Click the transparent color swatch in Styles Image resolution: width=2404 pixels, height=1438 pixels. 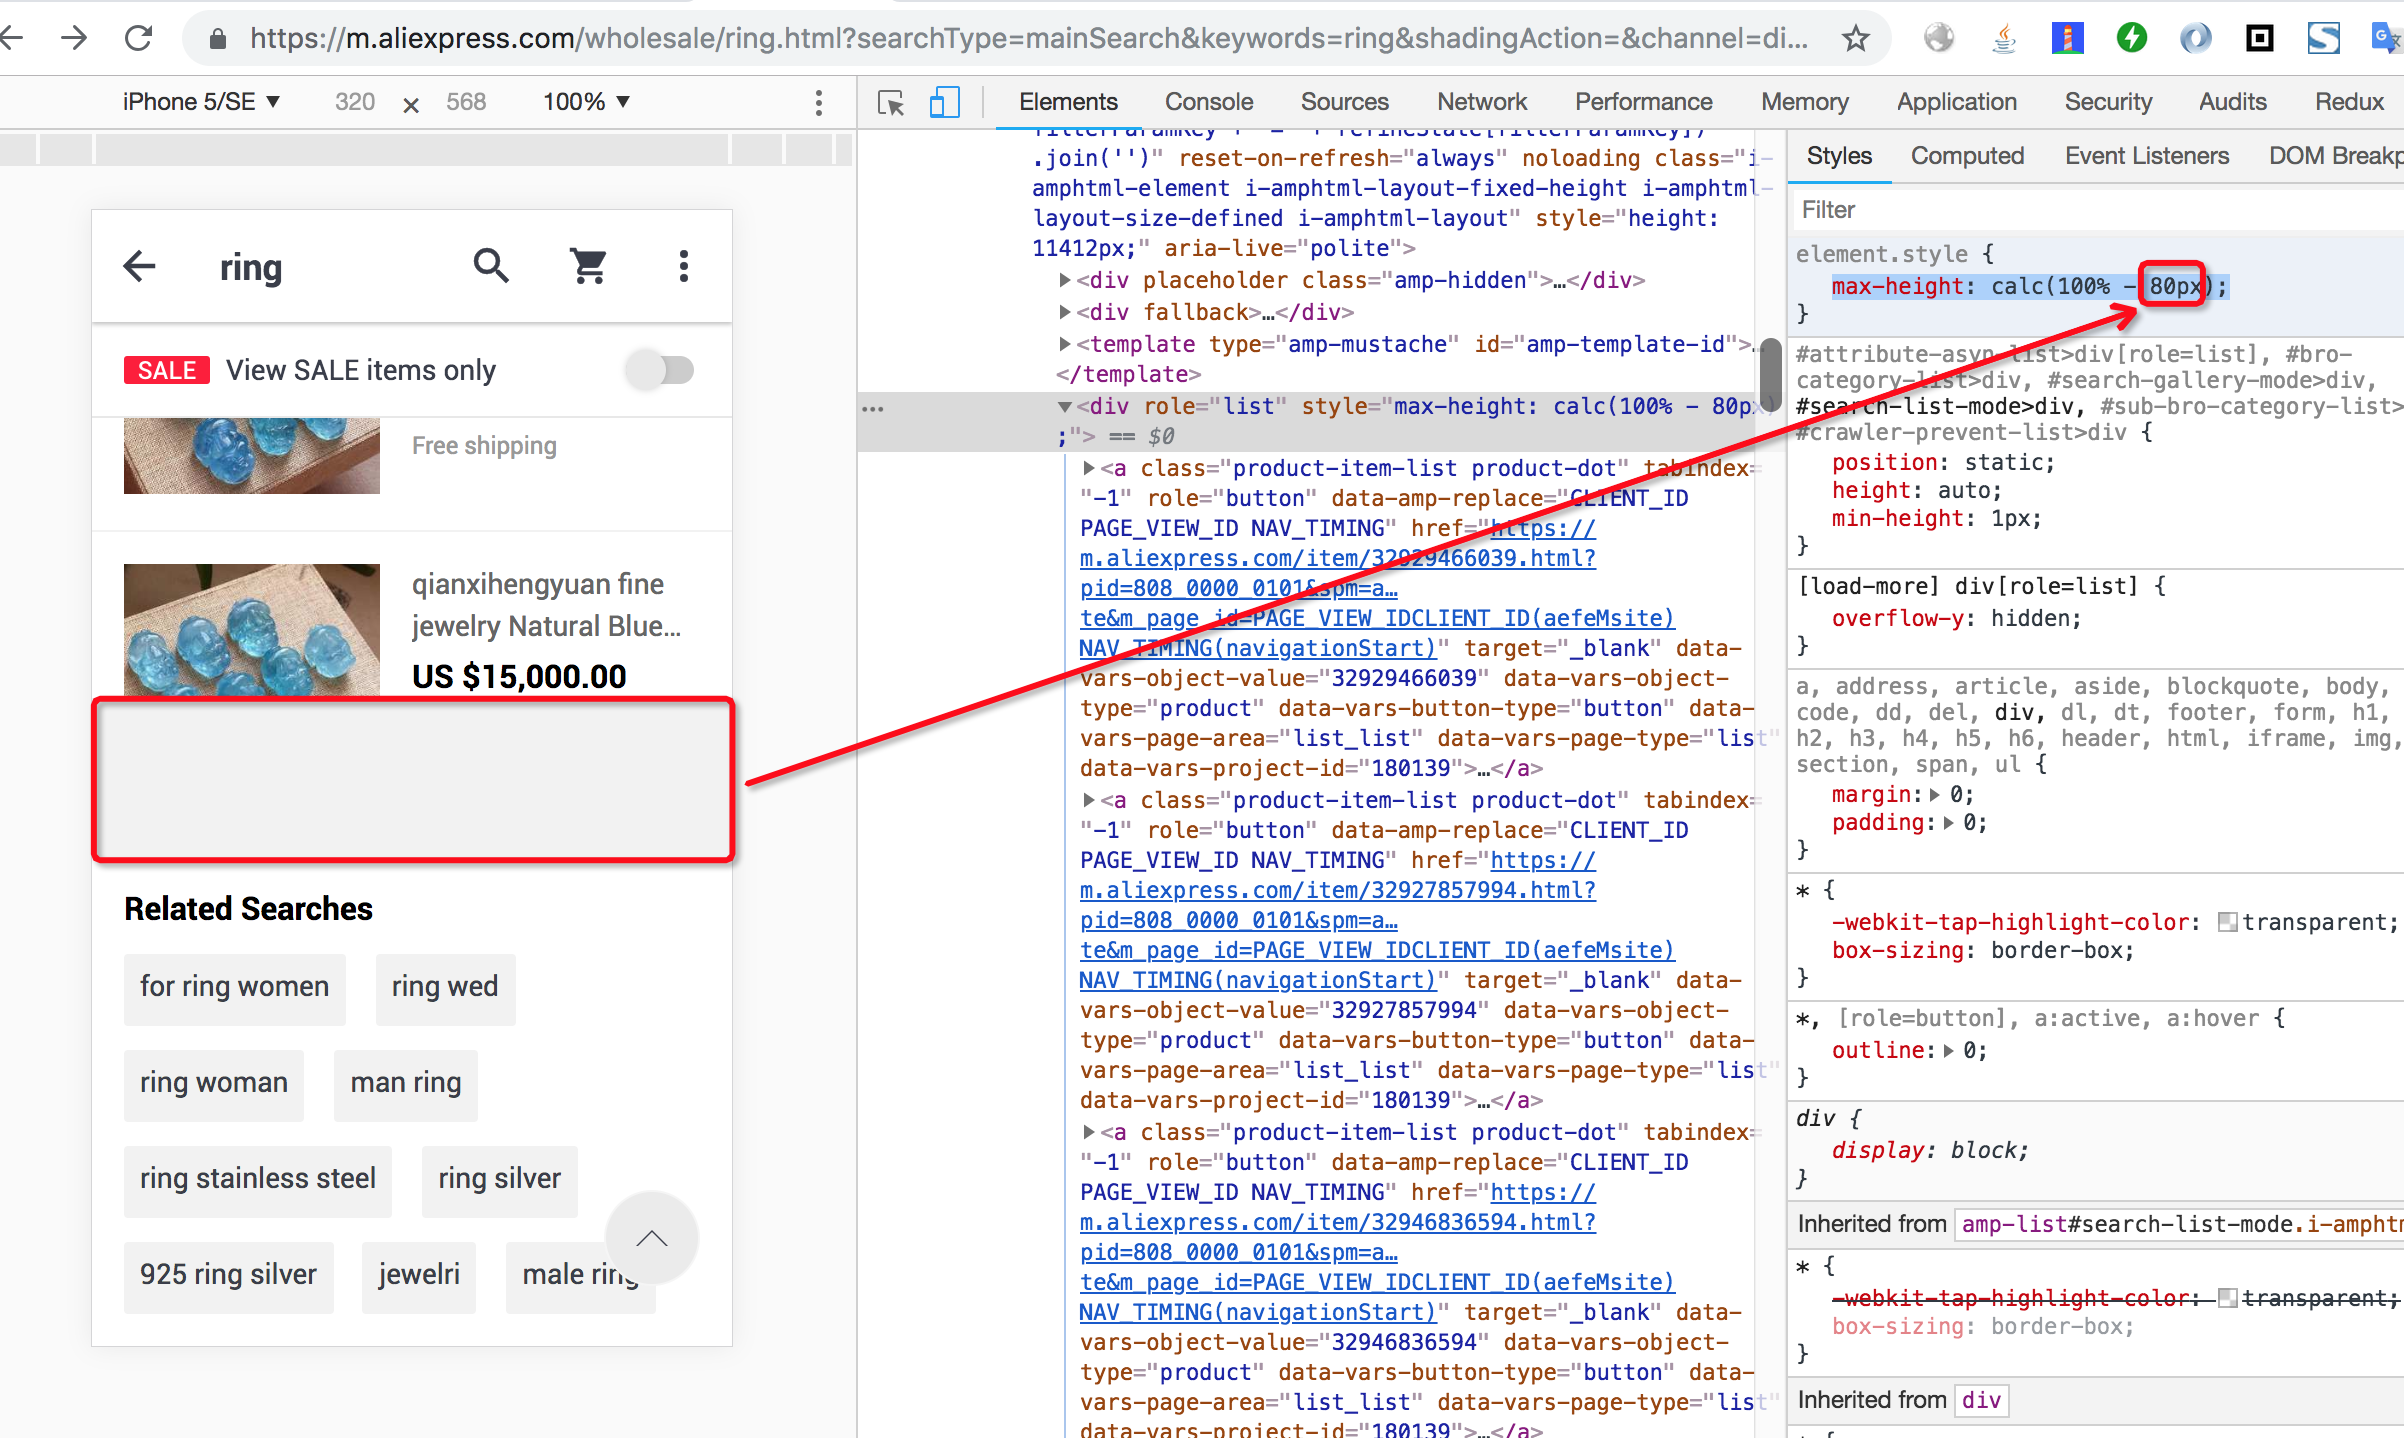click(2227, 922)
